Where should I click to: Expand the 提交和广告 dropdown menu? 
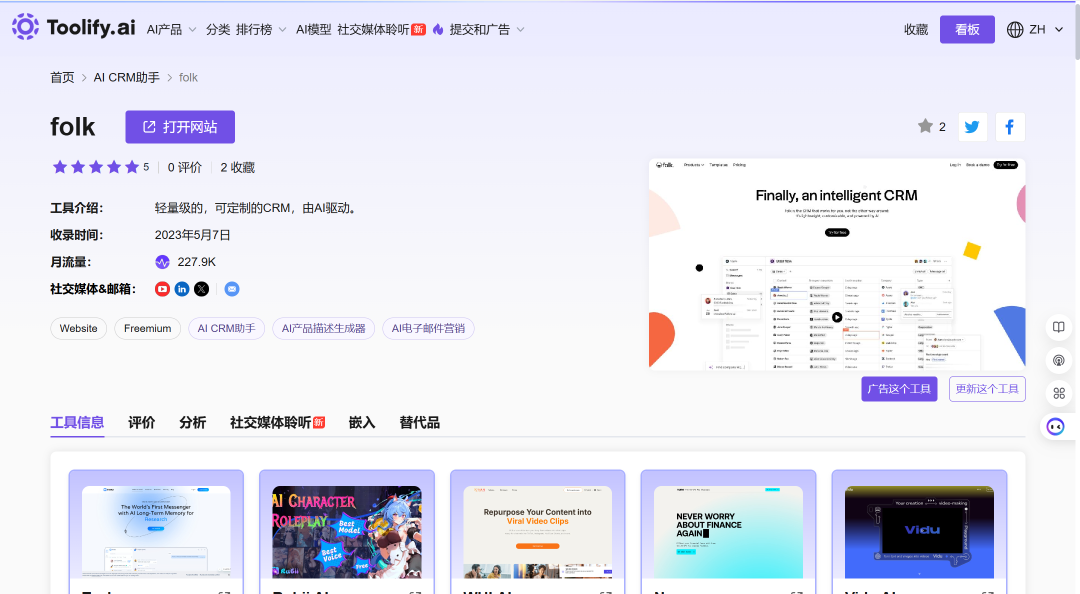click(487, 30)
